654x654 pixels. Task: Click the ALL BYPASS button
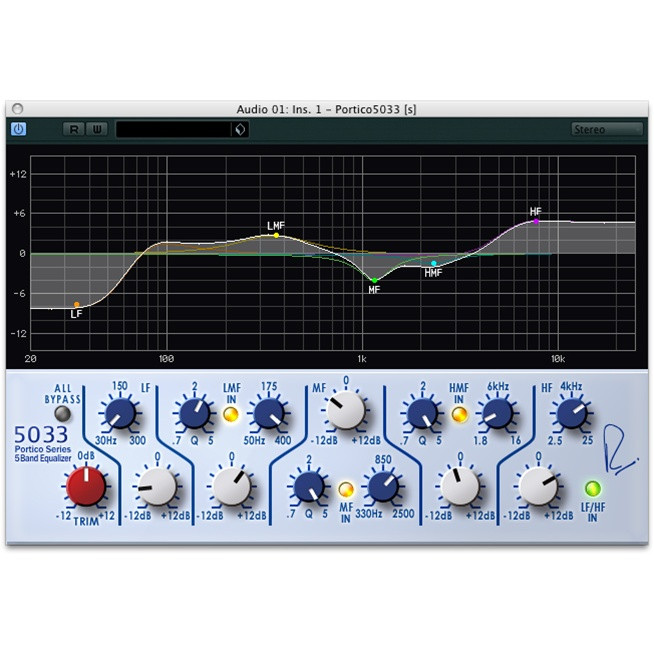click(x=63, y=413)
